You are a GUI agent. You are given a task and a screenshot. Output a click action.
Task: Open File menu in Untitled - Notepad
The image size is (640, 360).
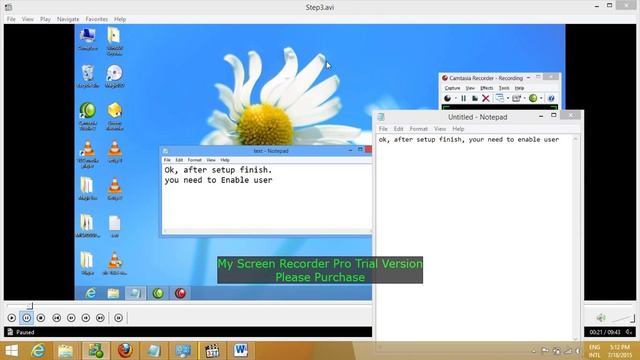383,129
